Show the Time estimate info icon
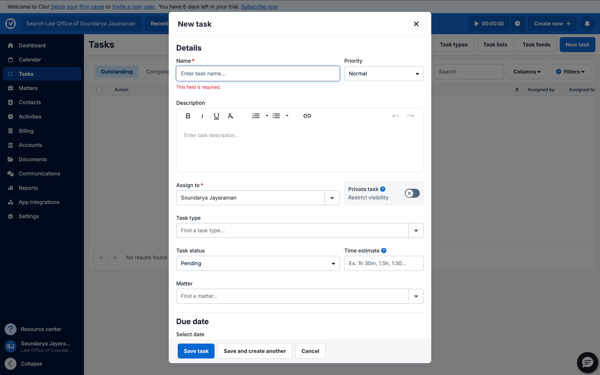 click(x=384, y=251)
